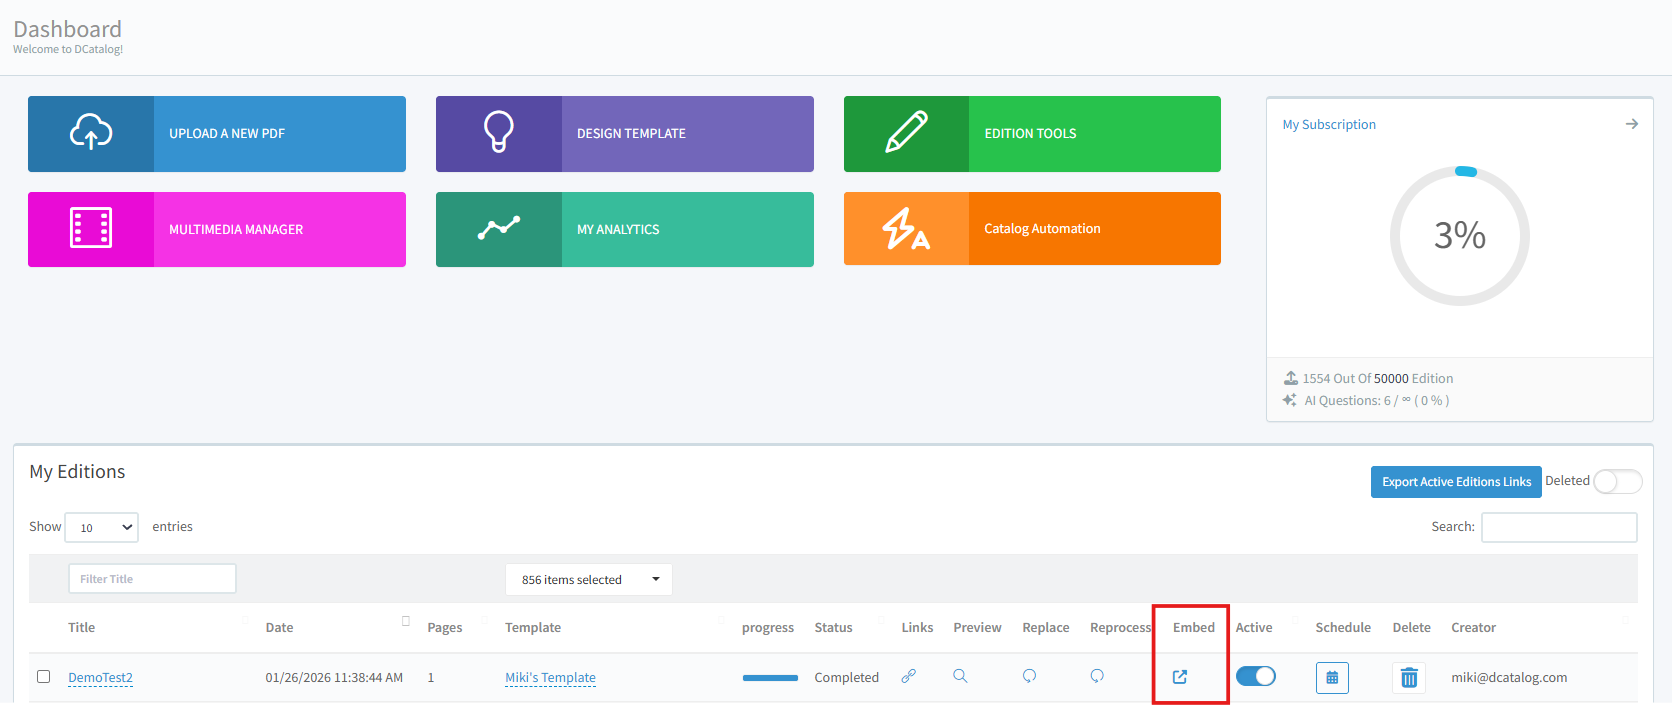Open the Upload a New PDF tile
1672x705 pixels.
[217, 134]
